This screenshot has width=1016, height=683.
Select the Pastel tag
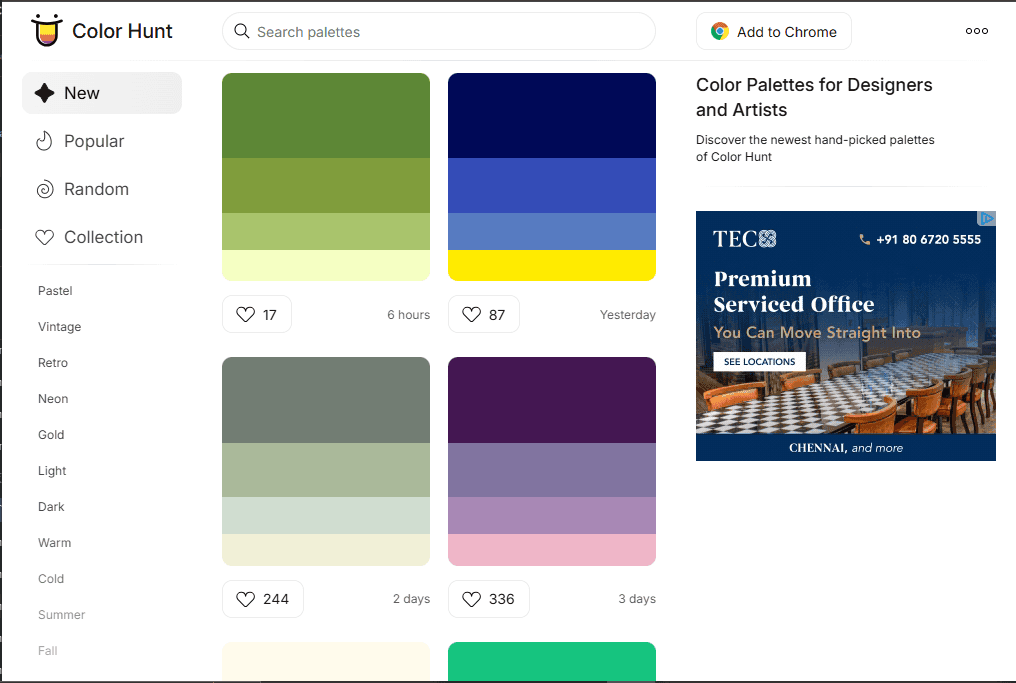(55, 291)
